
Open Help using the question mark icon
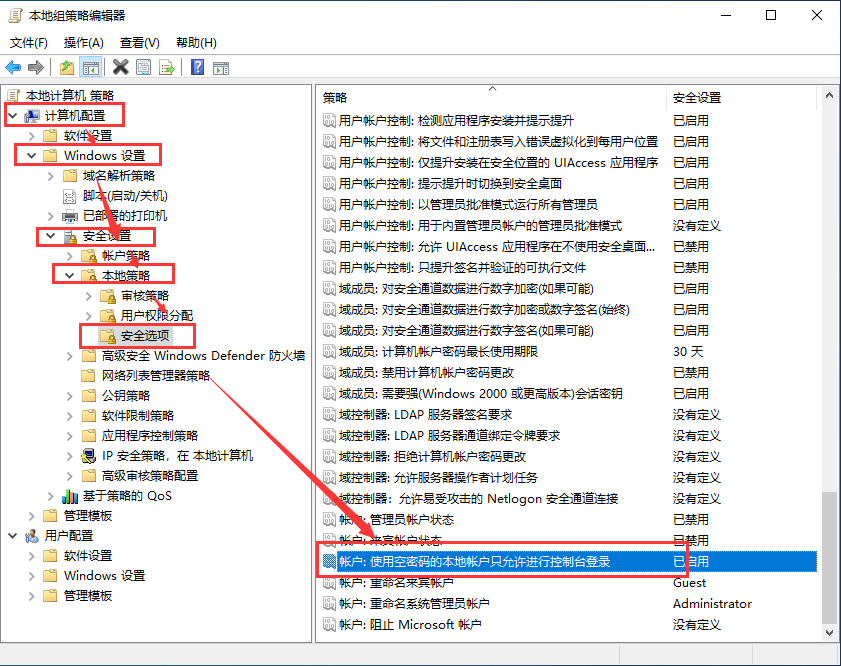click(x=198, y=67)
